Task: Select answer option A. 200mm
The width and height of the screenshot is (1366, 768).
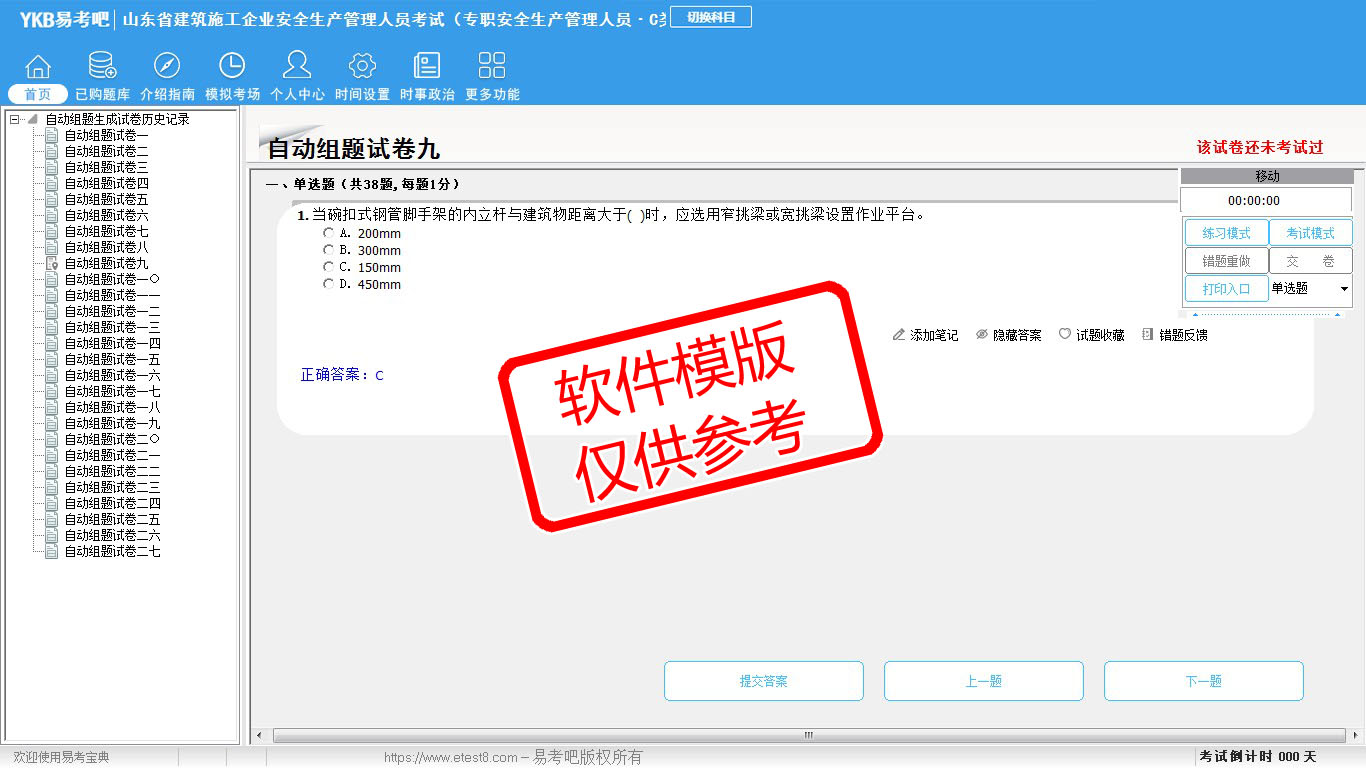Action: pyautogui.click(x=329, y=233)
